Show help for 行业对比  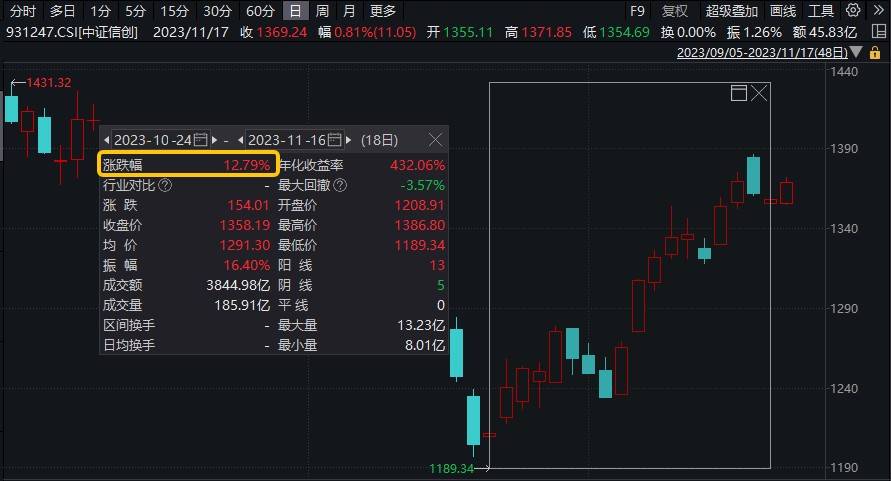[x=165, y=185]
